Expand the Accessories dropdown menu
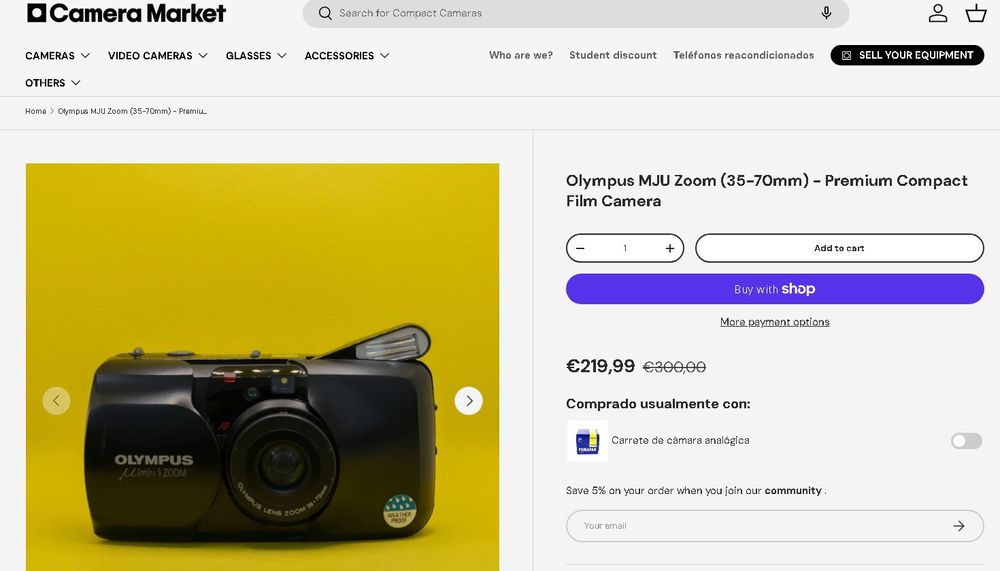This screenshot has width=1000, height=571. tap(347, 56)
